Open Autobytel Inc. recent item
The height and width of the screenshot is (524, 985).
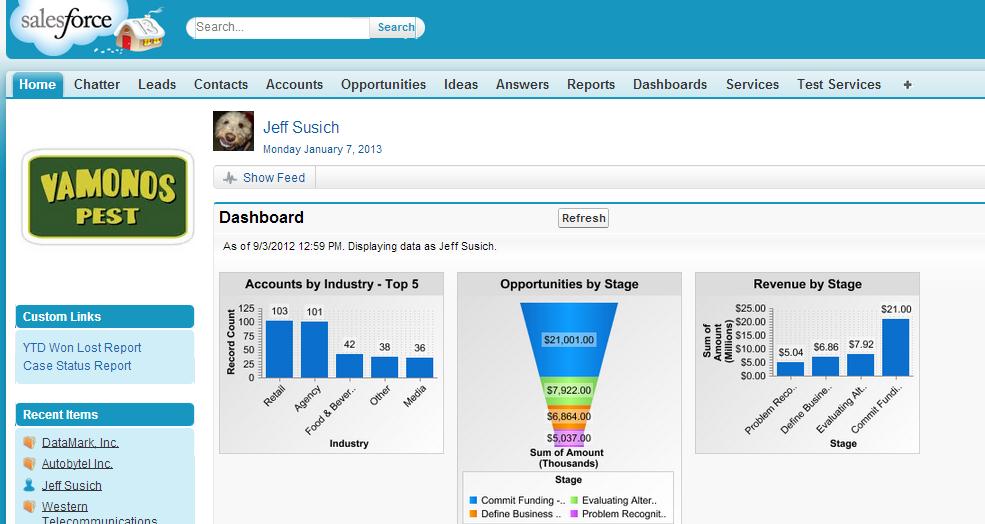(77, 464)
